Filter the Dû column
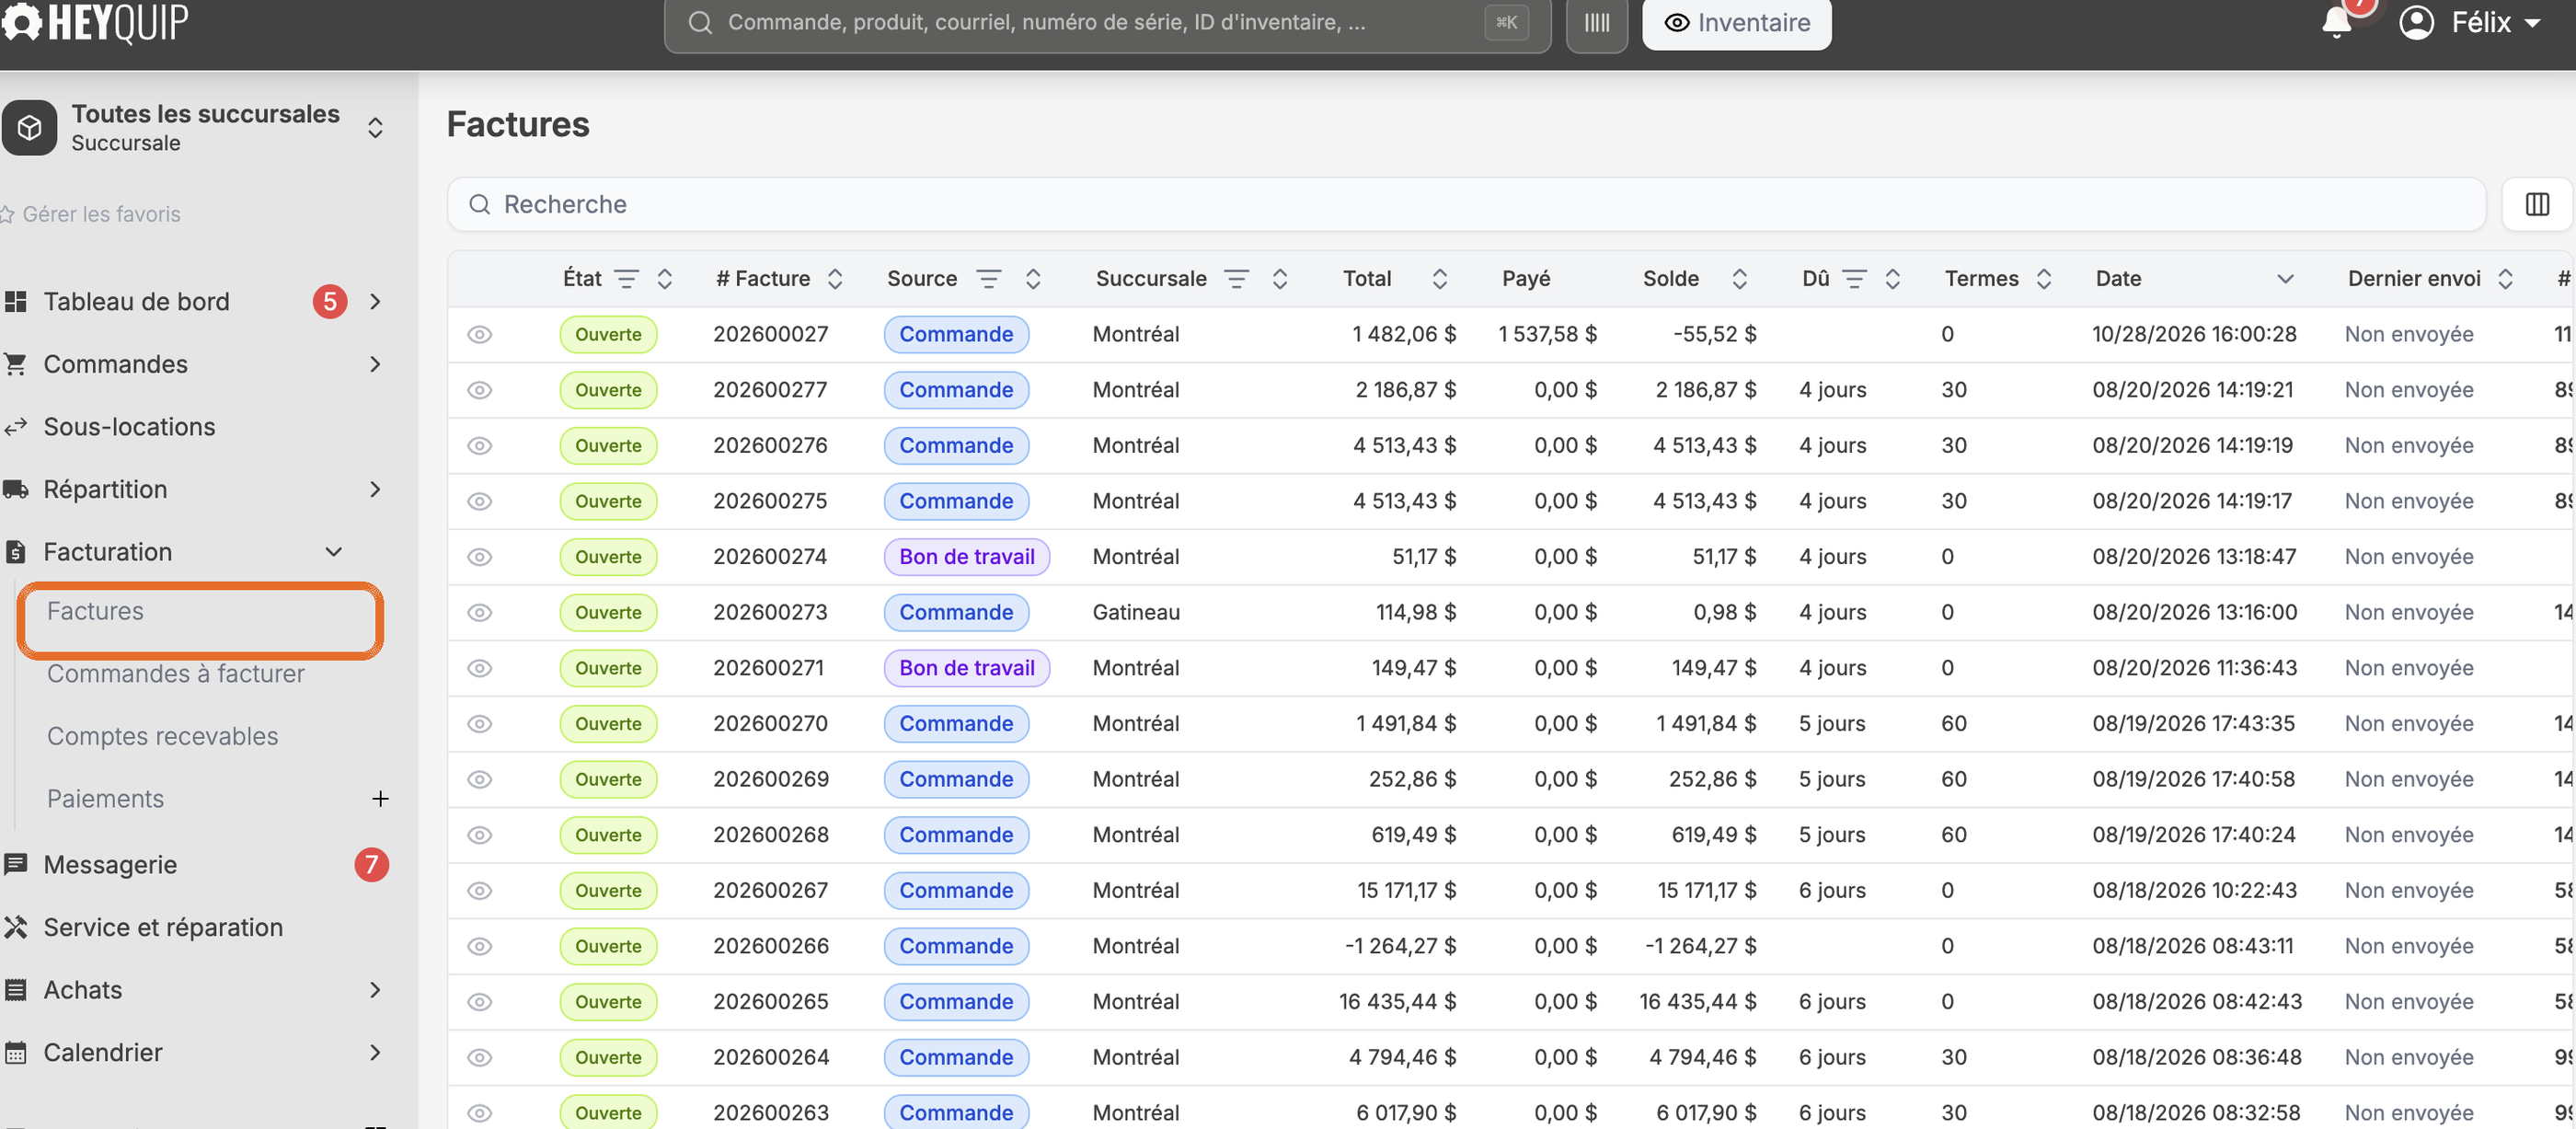The width and height of the screenshot is (2576, 1129). [1854, 279]
